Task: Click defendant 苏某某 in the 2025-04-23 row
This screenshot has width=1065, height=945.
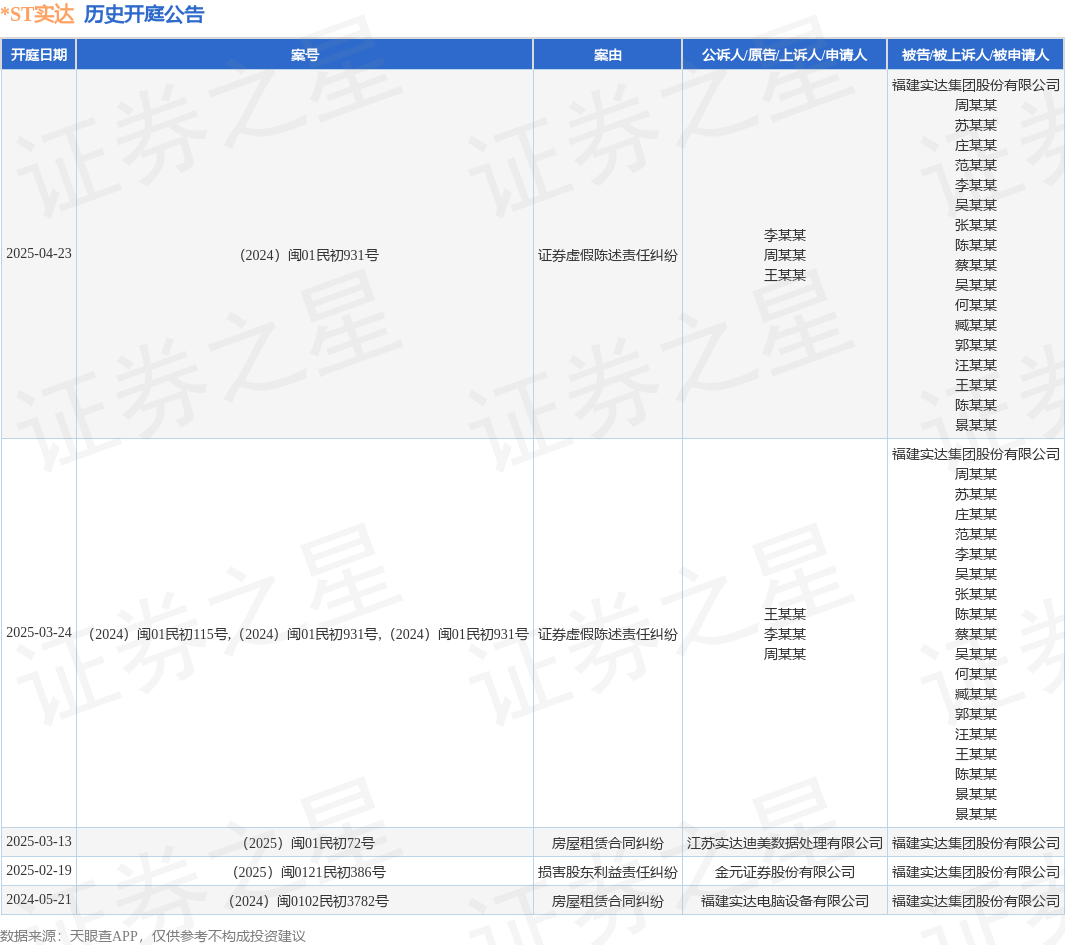Action: 975,125
